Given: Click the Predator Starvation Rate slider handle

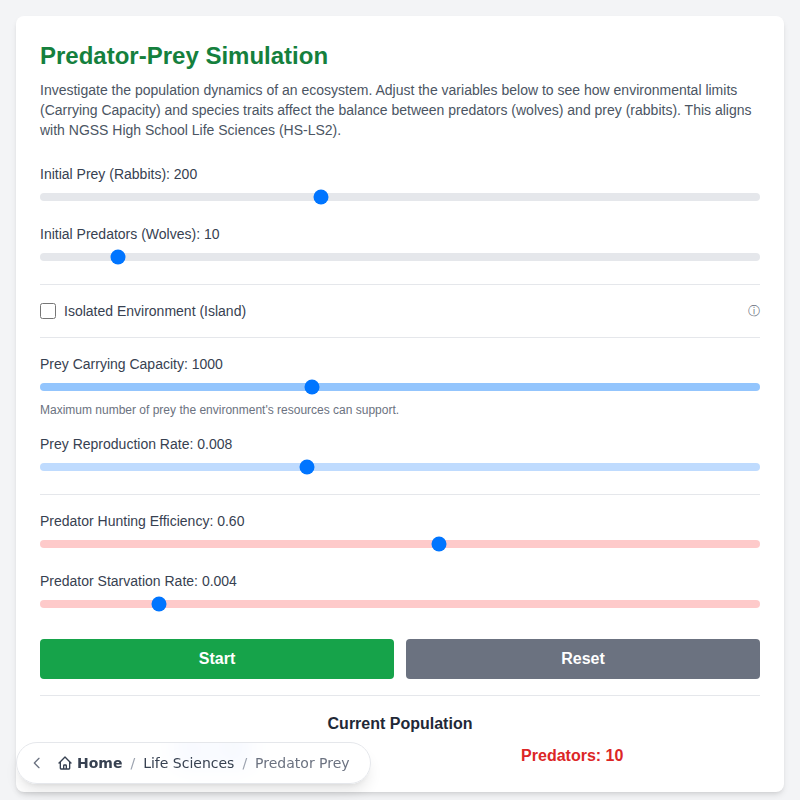Looking at the screenshot, I should (158, 604).
